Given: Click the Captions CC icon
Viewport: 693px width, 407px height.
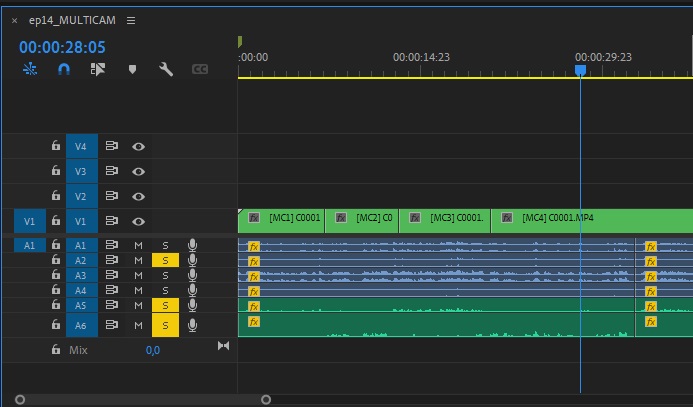Looking at the screenshot, I should pos(199,70).
